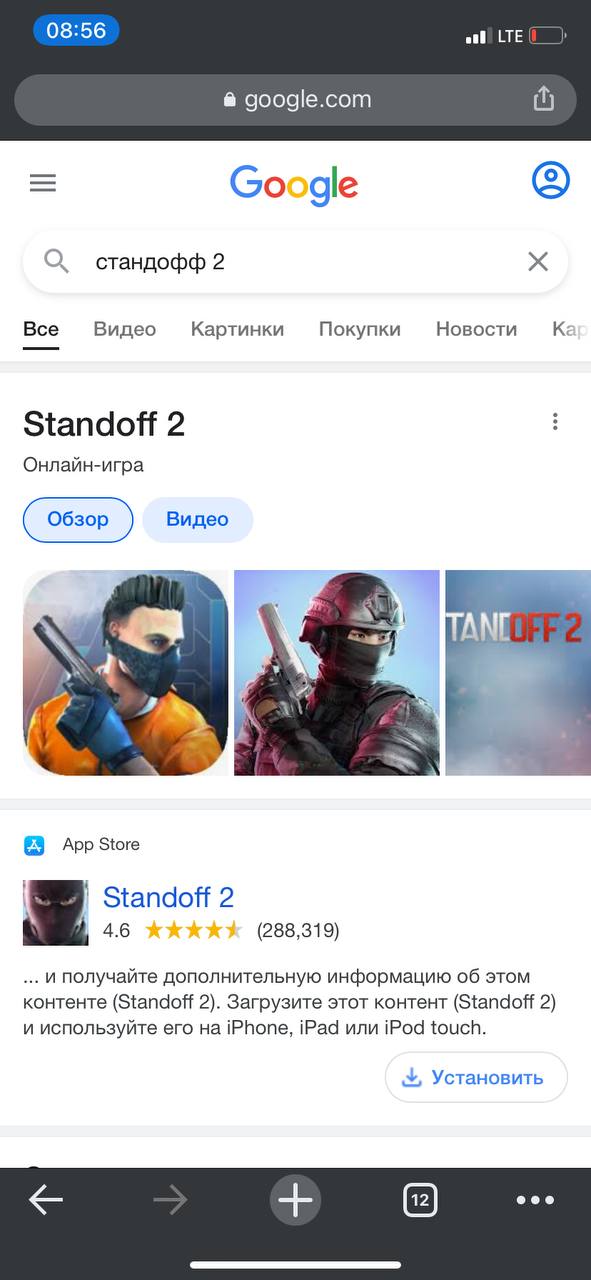Tap the share icon in address bar
The image size is (591, 1280).
[543, 98]
